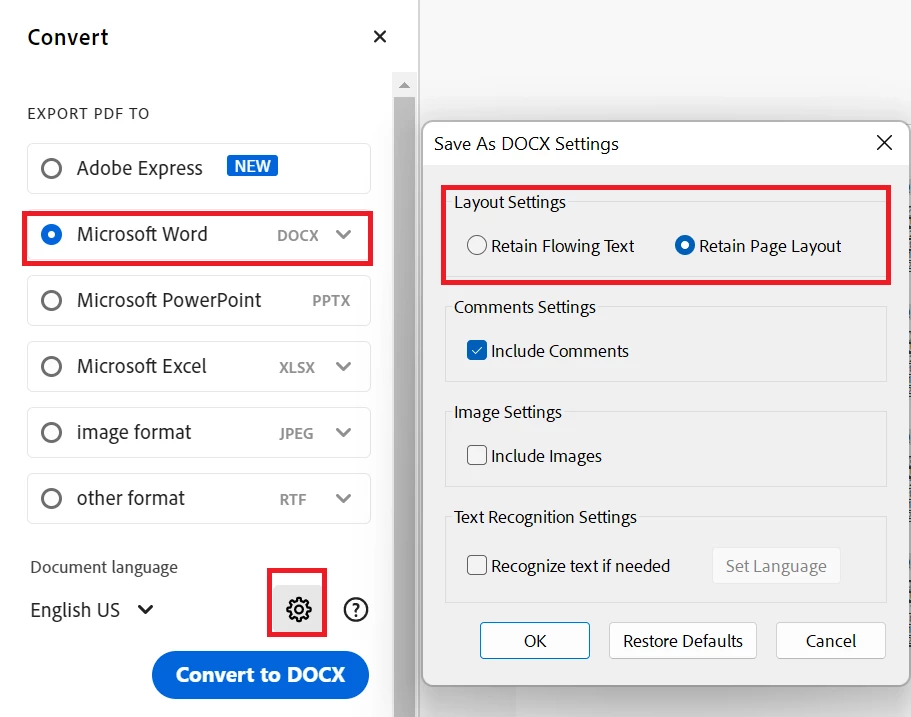Click the Set Language button
The image size is (911, 717).
(x=776, y=565)
